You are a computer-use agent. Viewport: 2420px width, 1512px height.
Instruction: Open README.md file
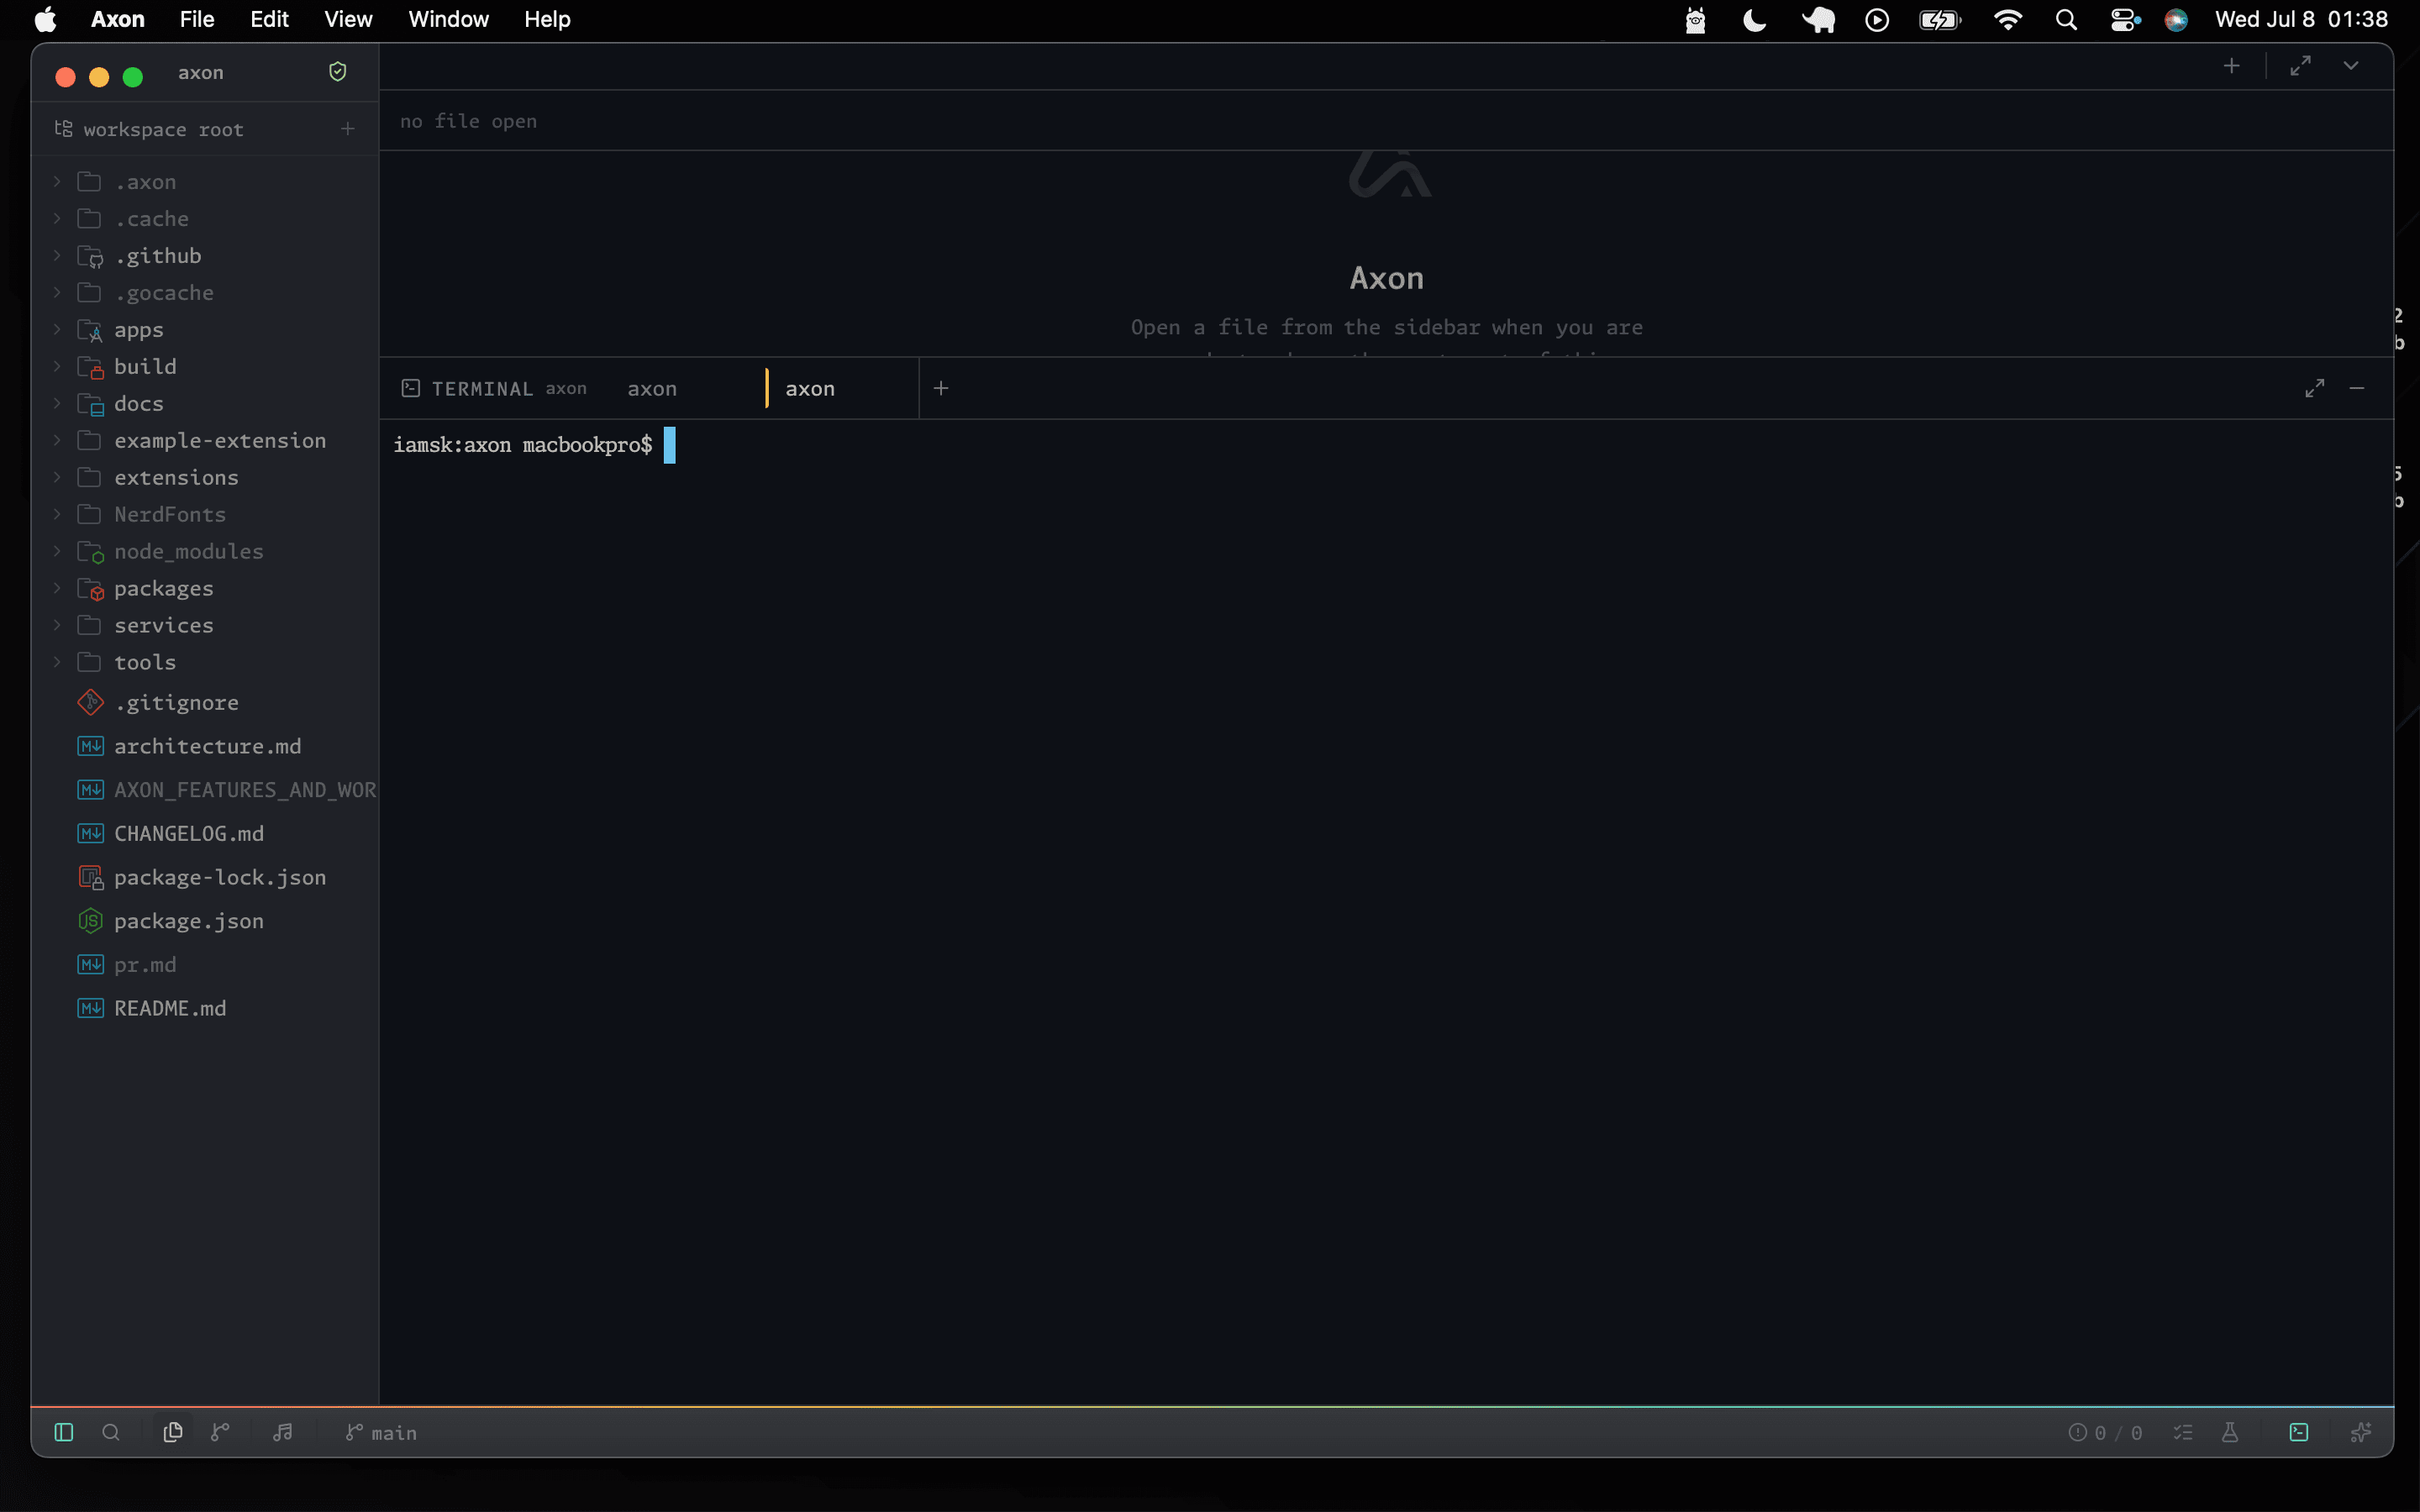point(204,1009)
